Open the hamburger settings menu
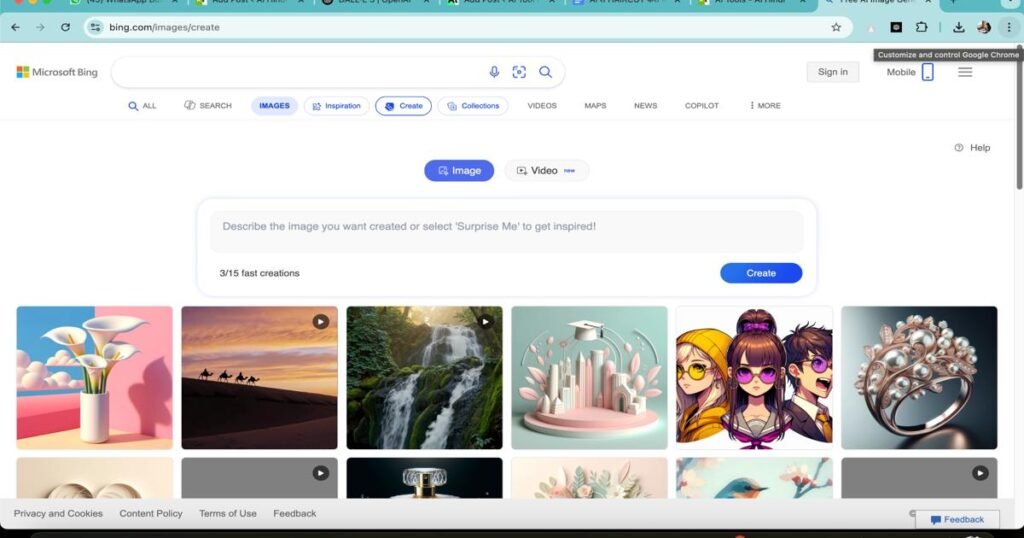1024x538 pixels. [x=965, y=72]
